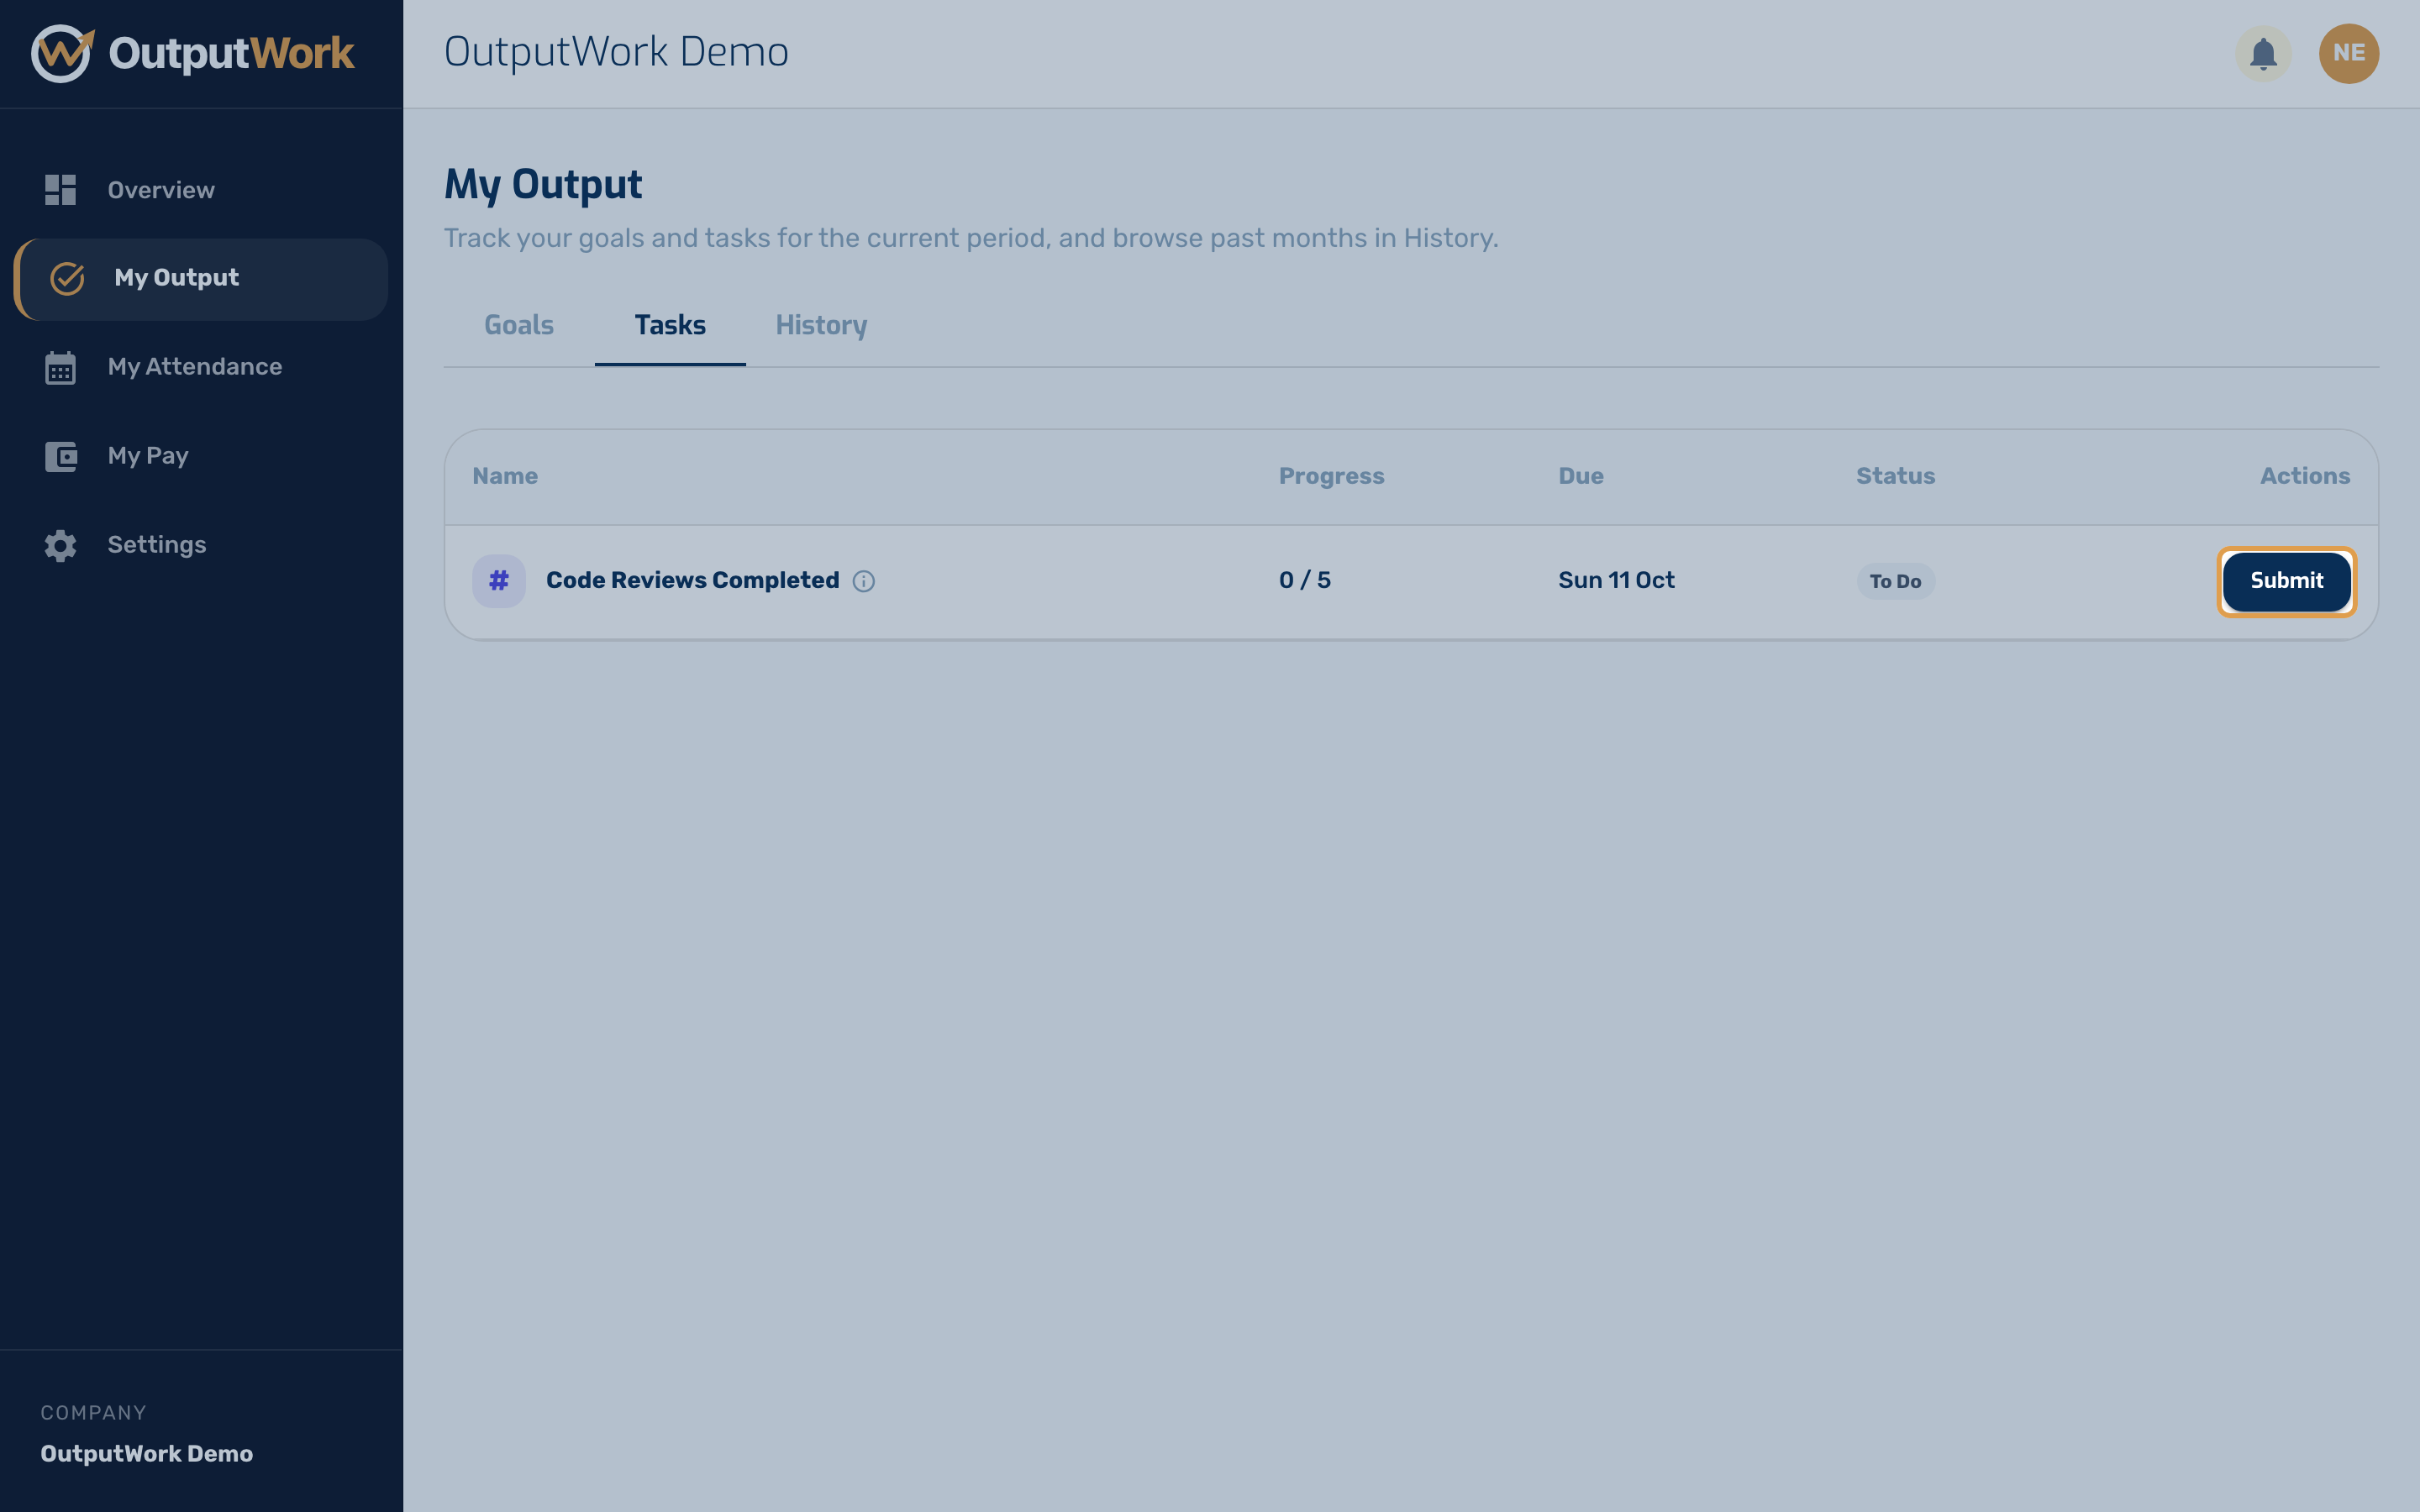This screenshot has width=2420, height=1512.
Task: Switch to the Goals tab
Action: tap(519, 325)
